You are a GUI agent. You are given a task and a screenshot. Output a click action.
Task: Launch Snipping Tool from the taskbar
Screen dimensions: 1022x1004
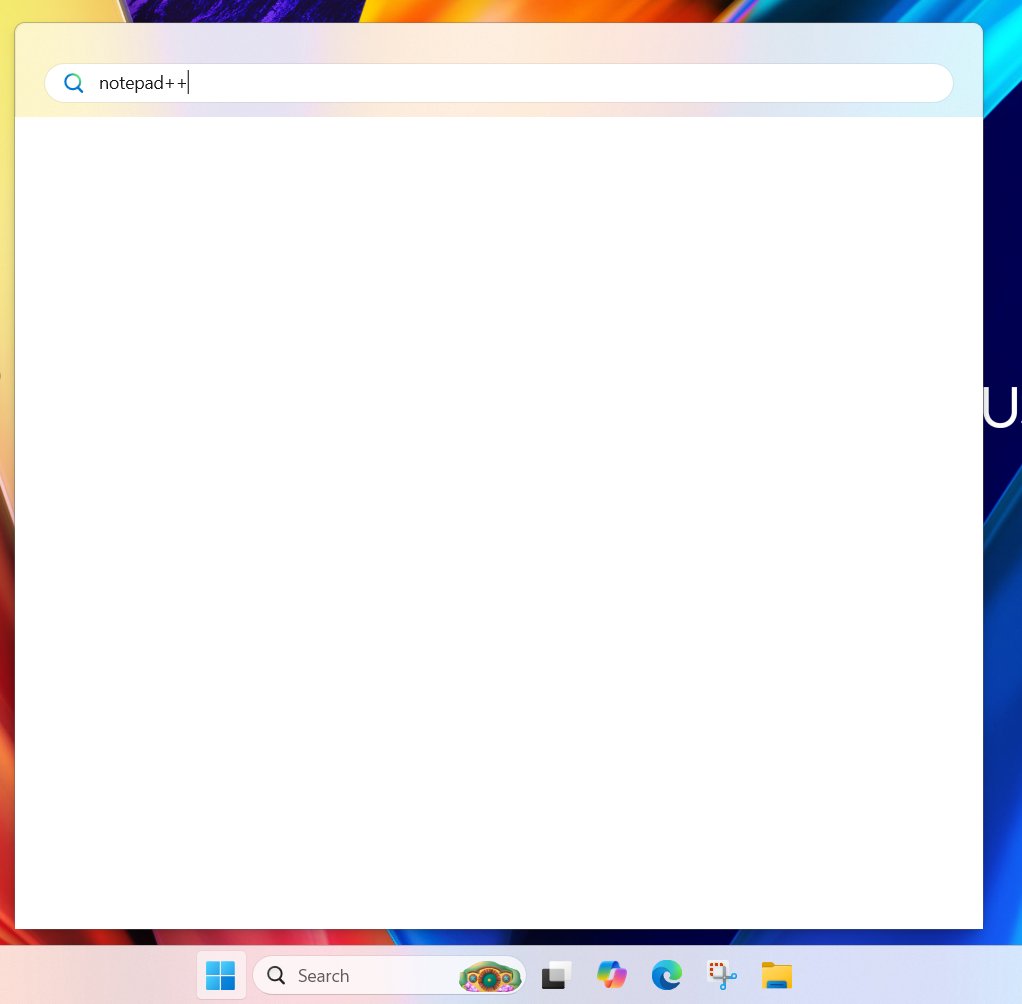coord(722,975)
